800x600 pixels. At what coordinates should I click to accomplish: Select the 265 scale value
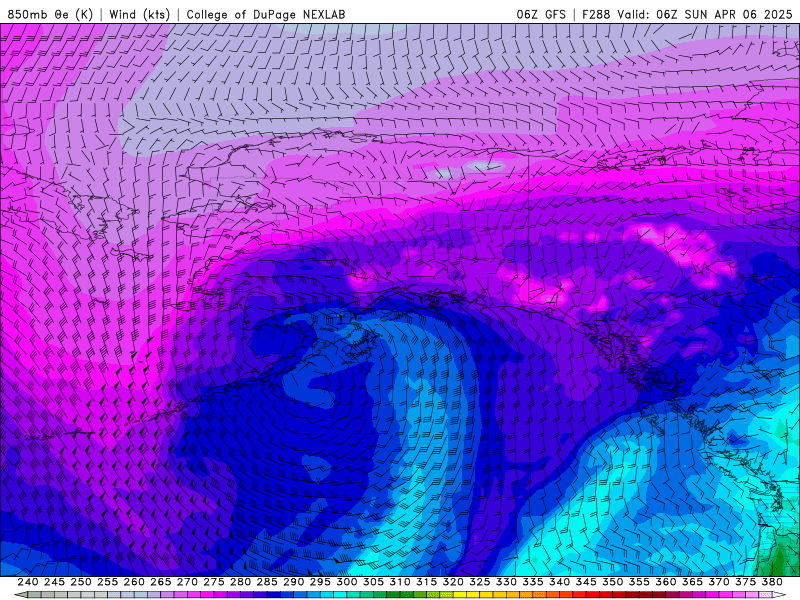pyautogui.click(x=161, y=582)
